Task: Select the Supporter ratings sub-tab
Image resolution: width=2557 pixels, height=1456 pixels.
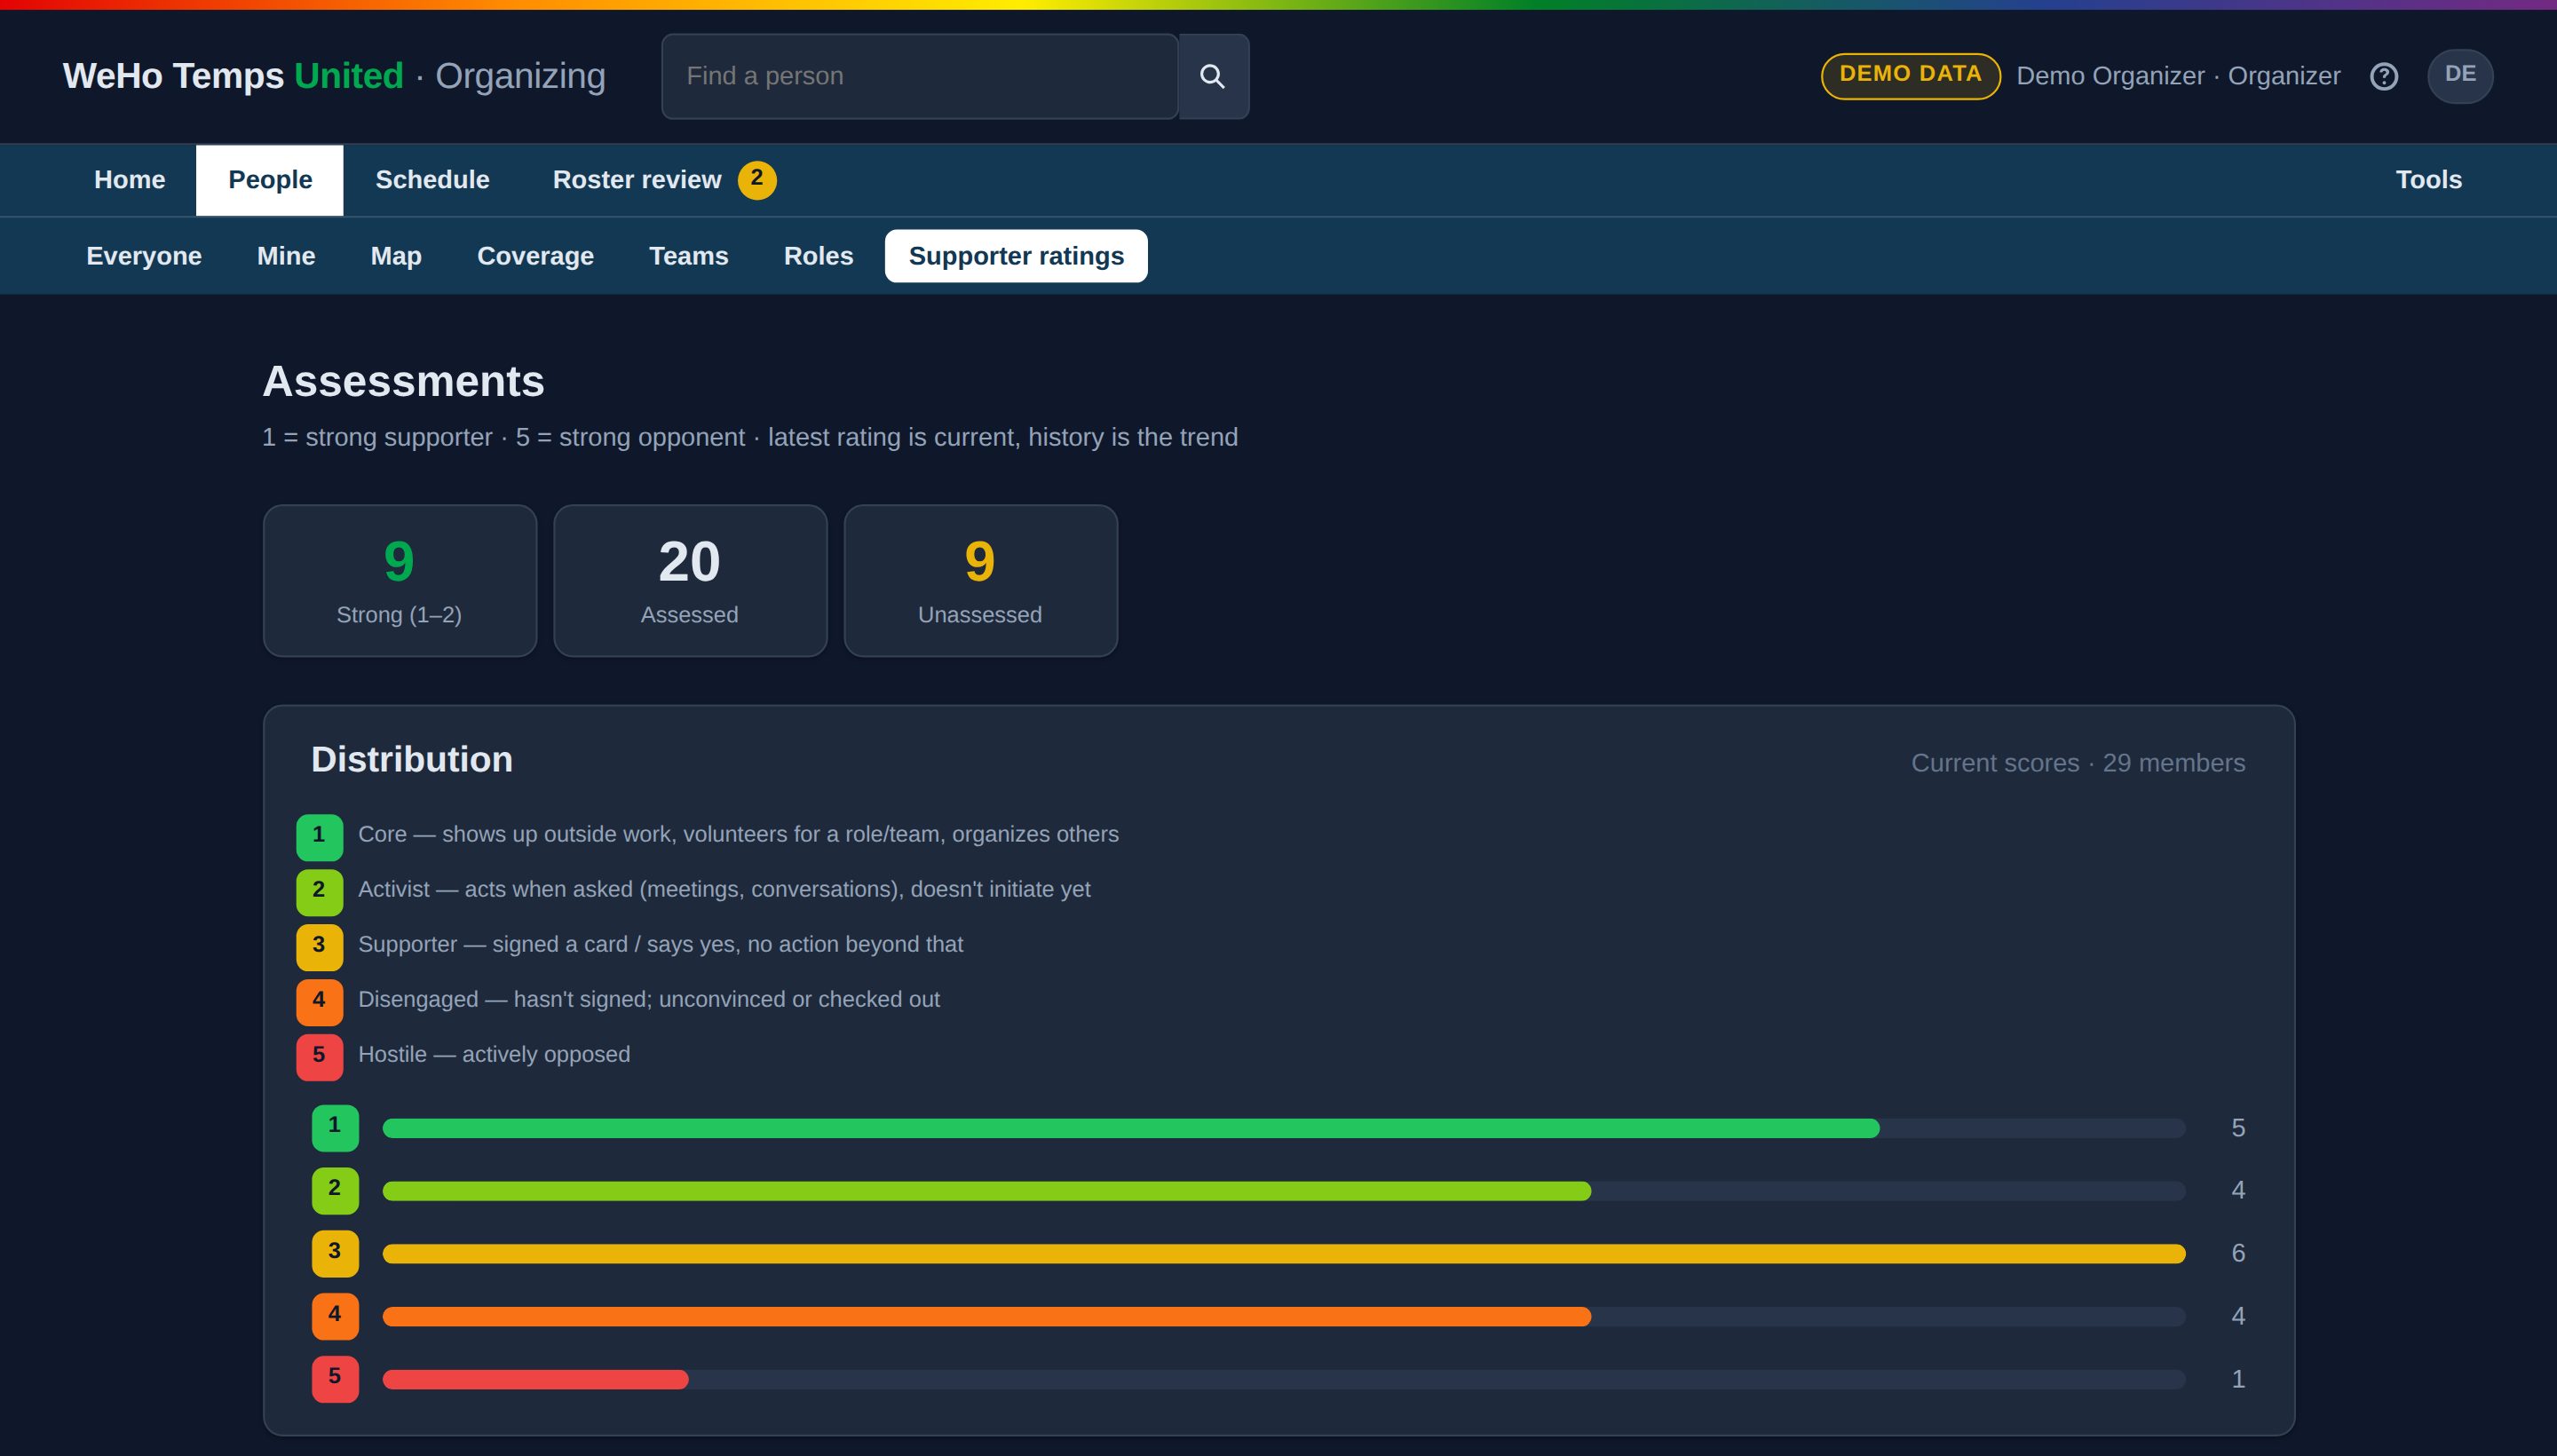Action: click(1016, 256)
